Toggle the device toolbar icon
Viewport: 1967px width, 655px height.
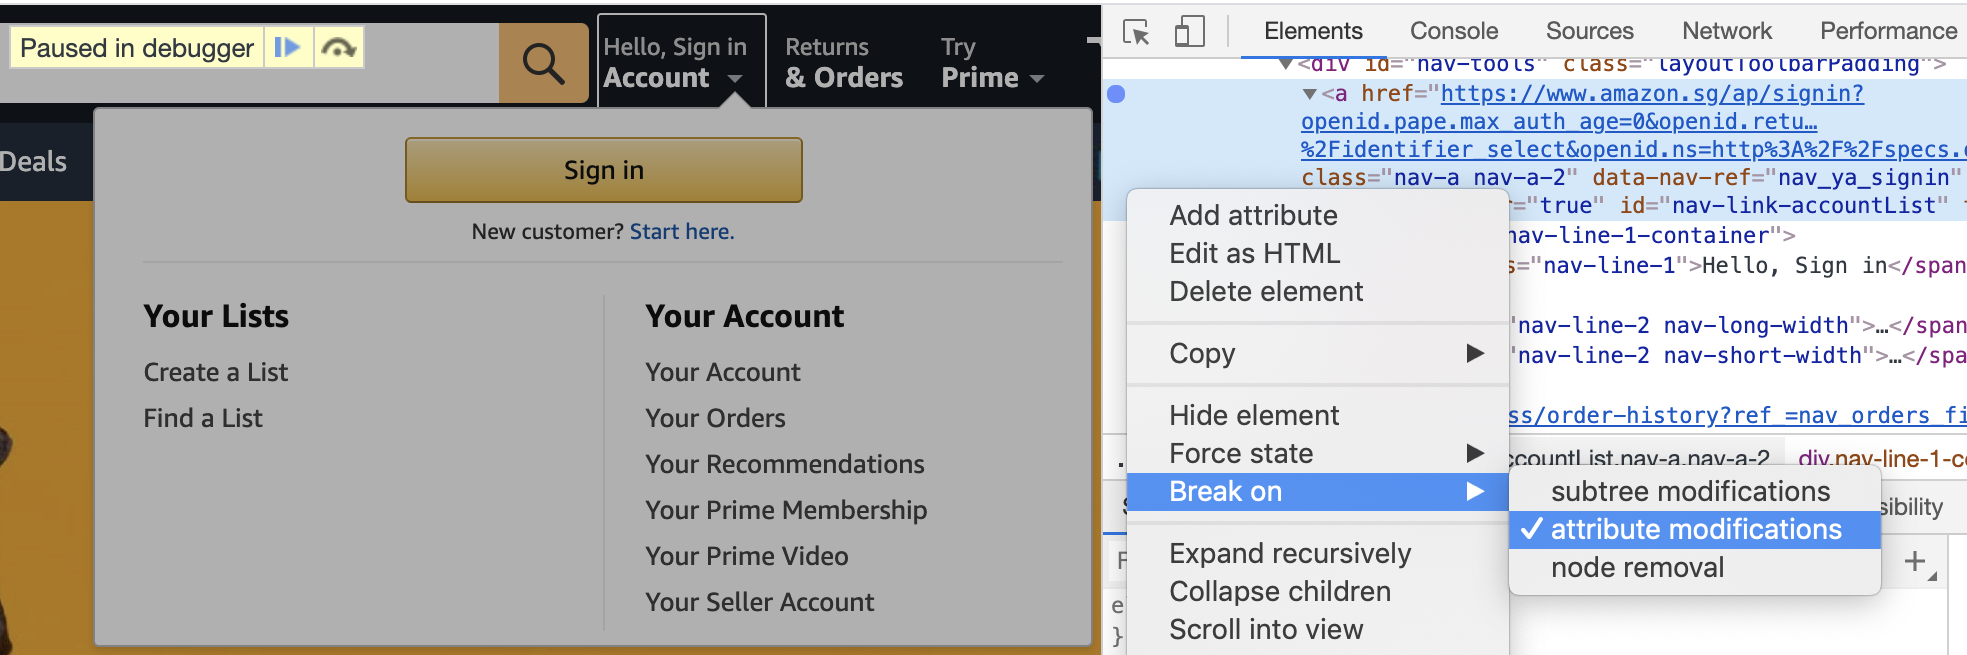(x=1189, y=31)
